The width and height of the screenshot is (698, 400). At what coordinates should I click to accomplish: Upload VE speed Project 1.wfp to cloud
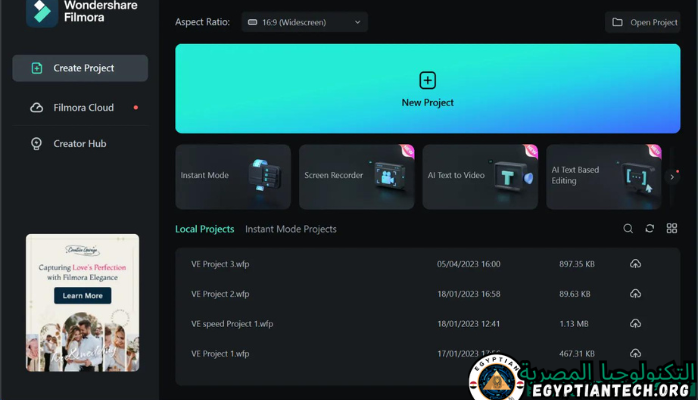635,323
